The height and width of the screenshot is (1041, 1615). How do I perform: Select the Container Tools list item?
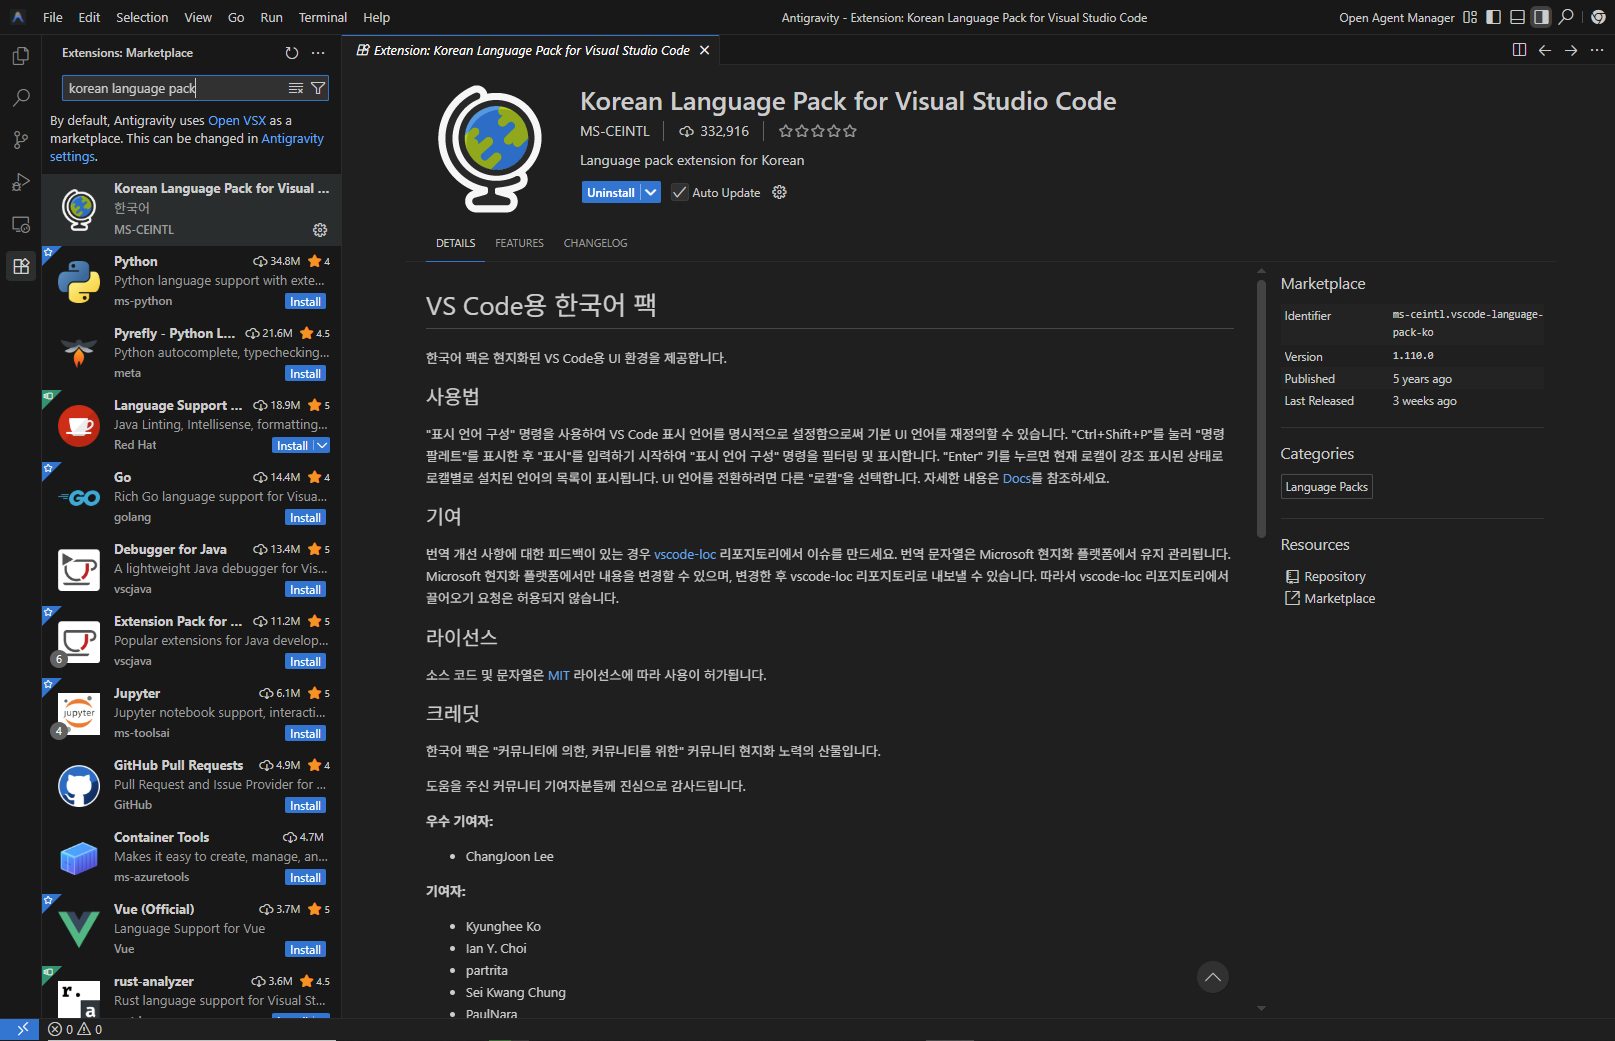[191, 858]
